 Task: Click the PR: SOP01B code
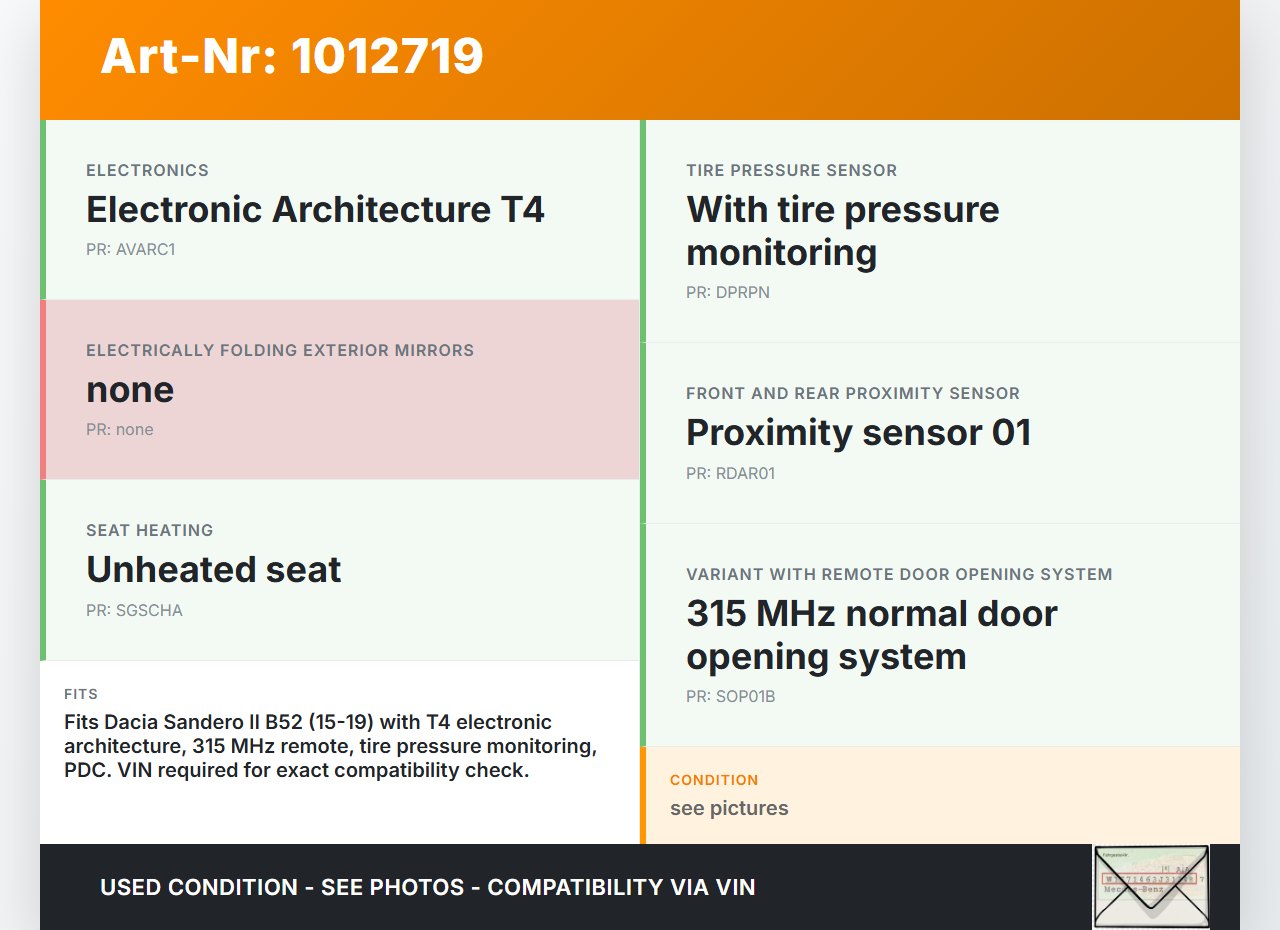731,697
